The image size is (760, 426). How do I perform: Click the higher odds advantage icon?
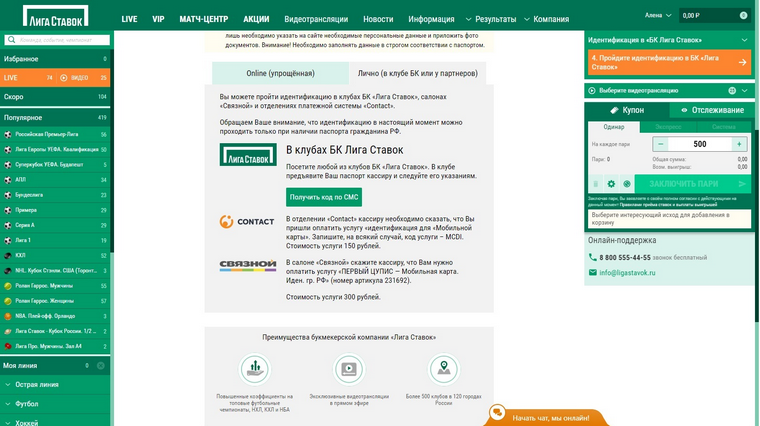point(254,369)
